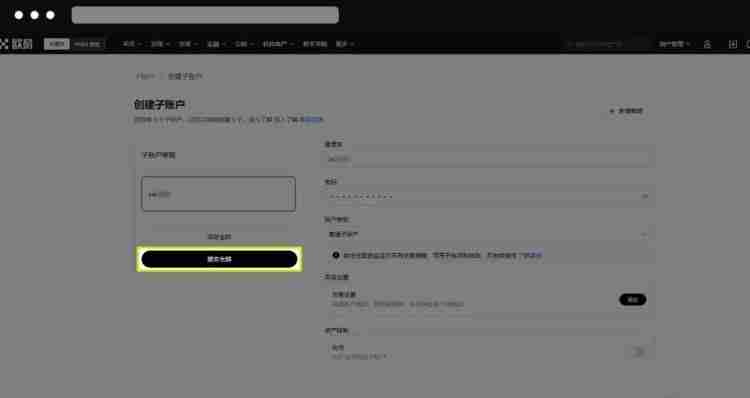Viewport: 750px width, 398px height.
Task: Click the search box in the navbar
Action: pos(606,44)
